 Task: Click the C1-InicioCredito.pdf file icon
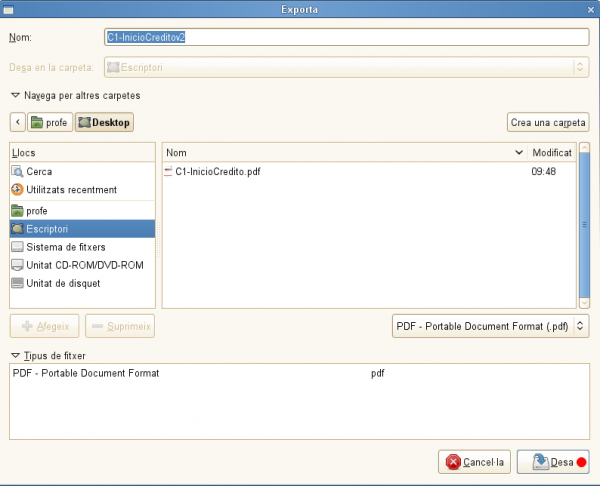pos(168,172)
